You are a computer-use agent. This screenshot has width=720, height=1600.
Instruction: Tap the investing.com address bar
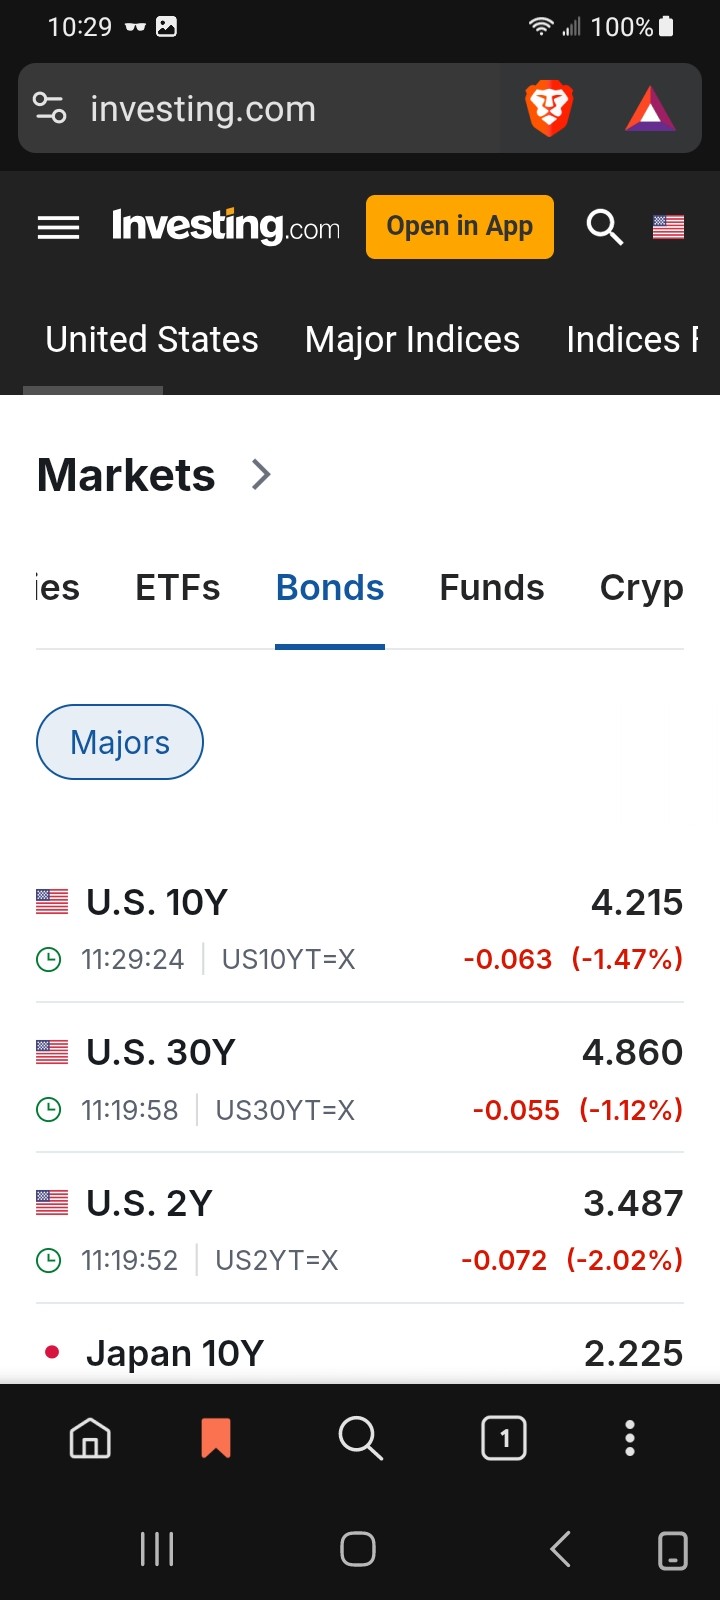[x=260, y=109]
